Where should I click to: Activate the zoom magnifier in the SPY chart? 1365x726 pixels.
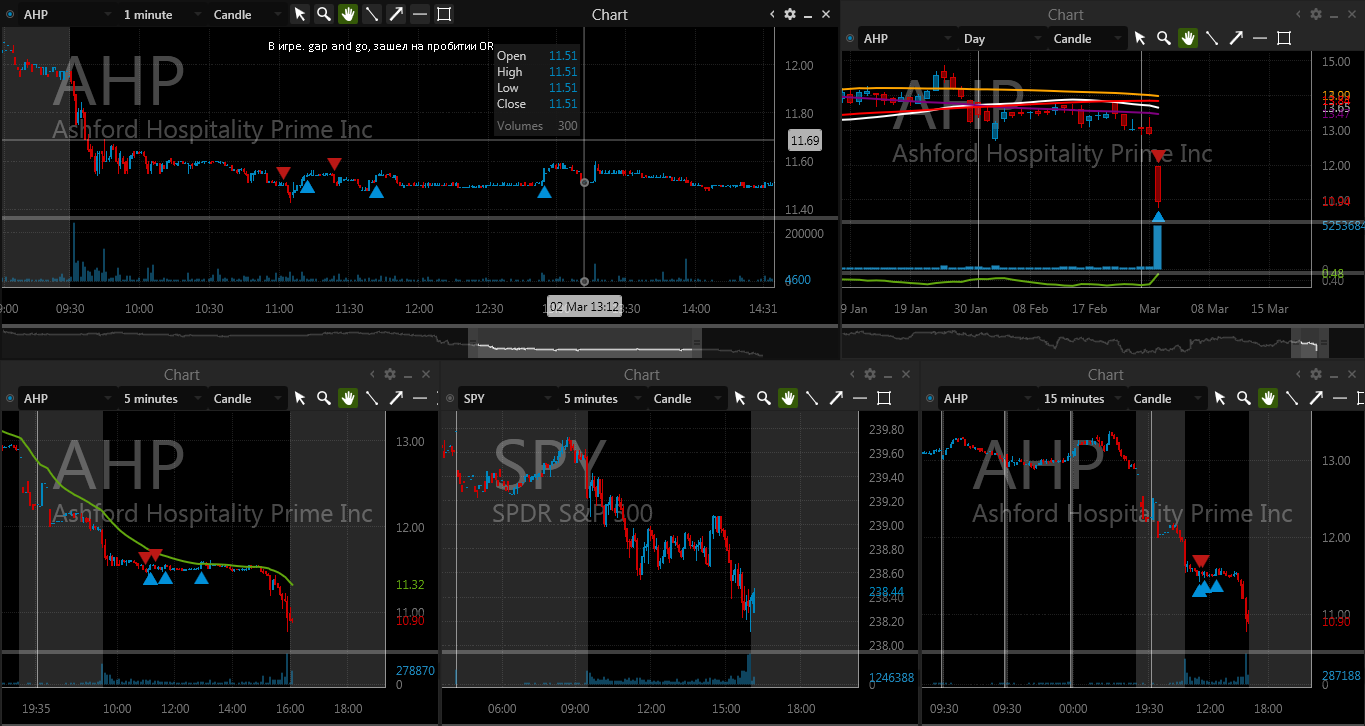(x=764, y=398)
